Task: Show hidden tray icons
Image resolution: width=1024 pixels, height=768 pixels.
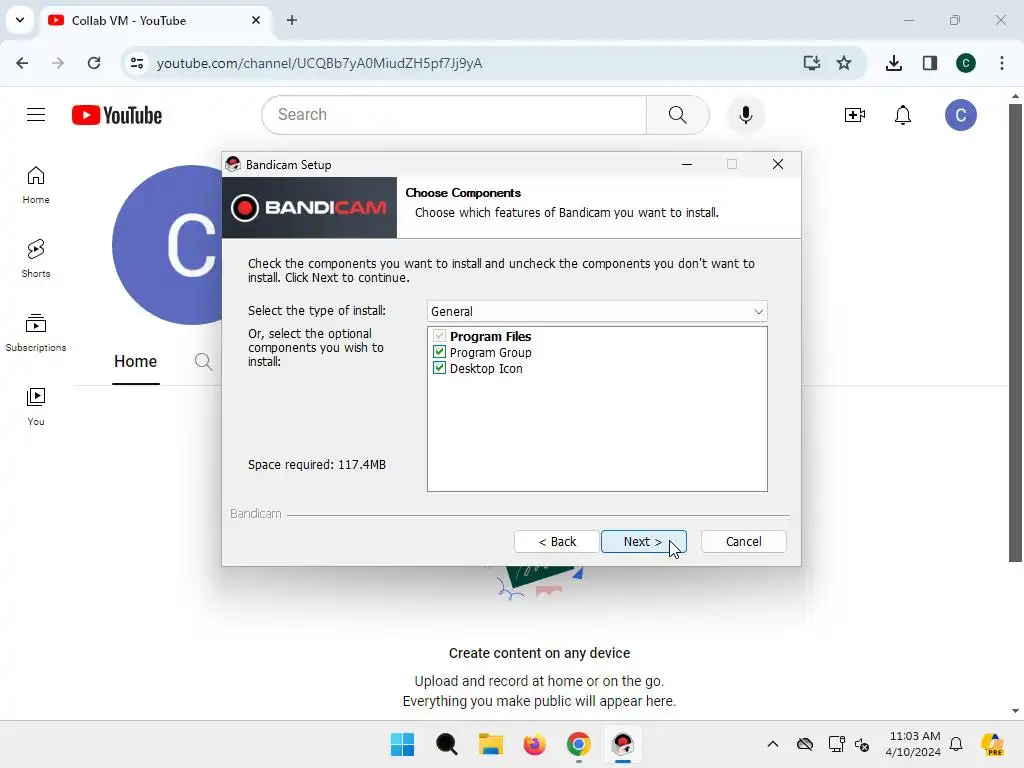Action: tap(773, 744)
